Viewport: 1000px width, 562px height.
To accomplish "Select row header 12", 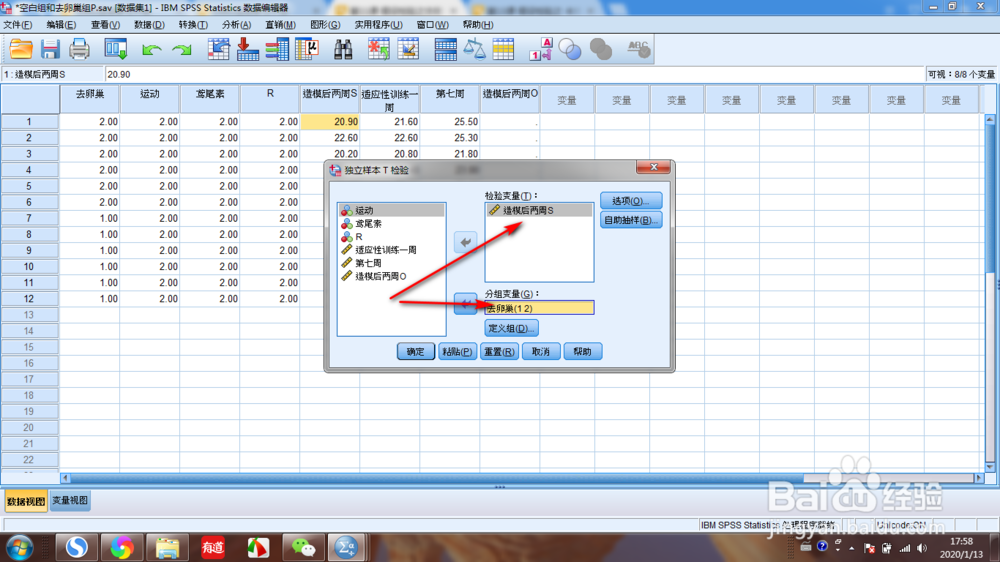I will (29, 299).
